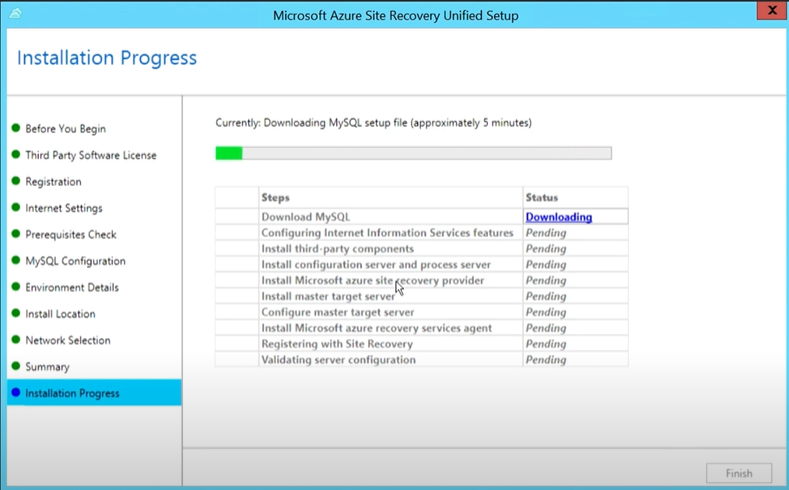Click the green bullet beside Registration
This screenshot has height=490, width=789.
16,181
